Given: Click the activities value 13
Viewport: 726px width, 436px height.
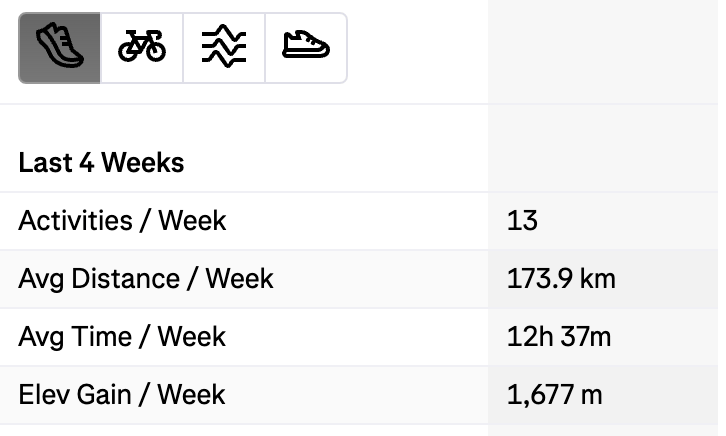Looking at the screenshot, I should click(522, 220).
